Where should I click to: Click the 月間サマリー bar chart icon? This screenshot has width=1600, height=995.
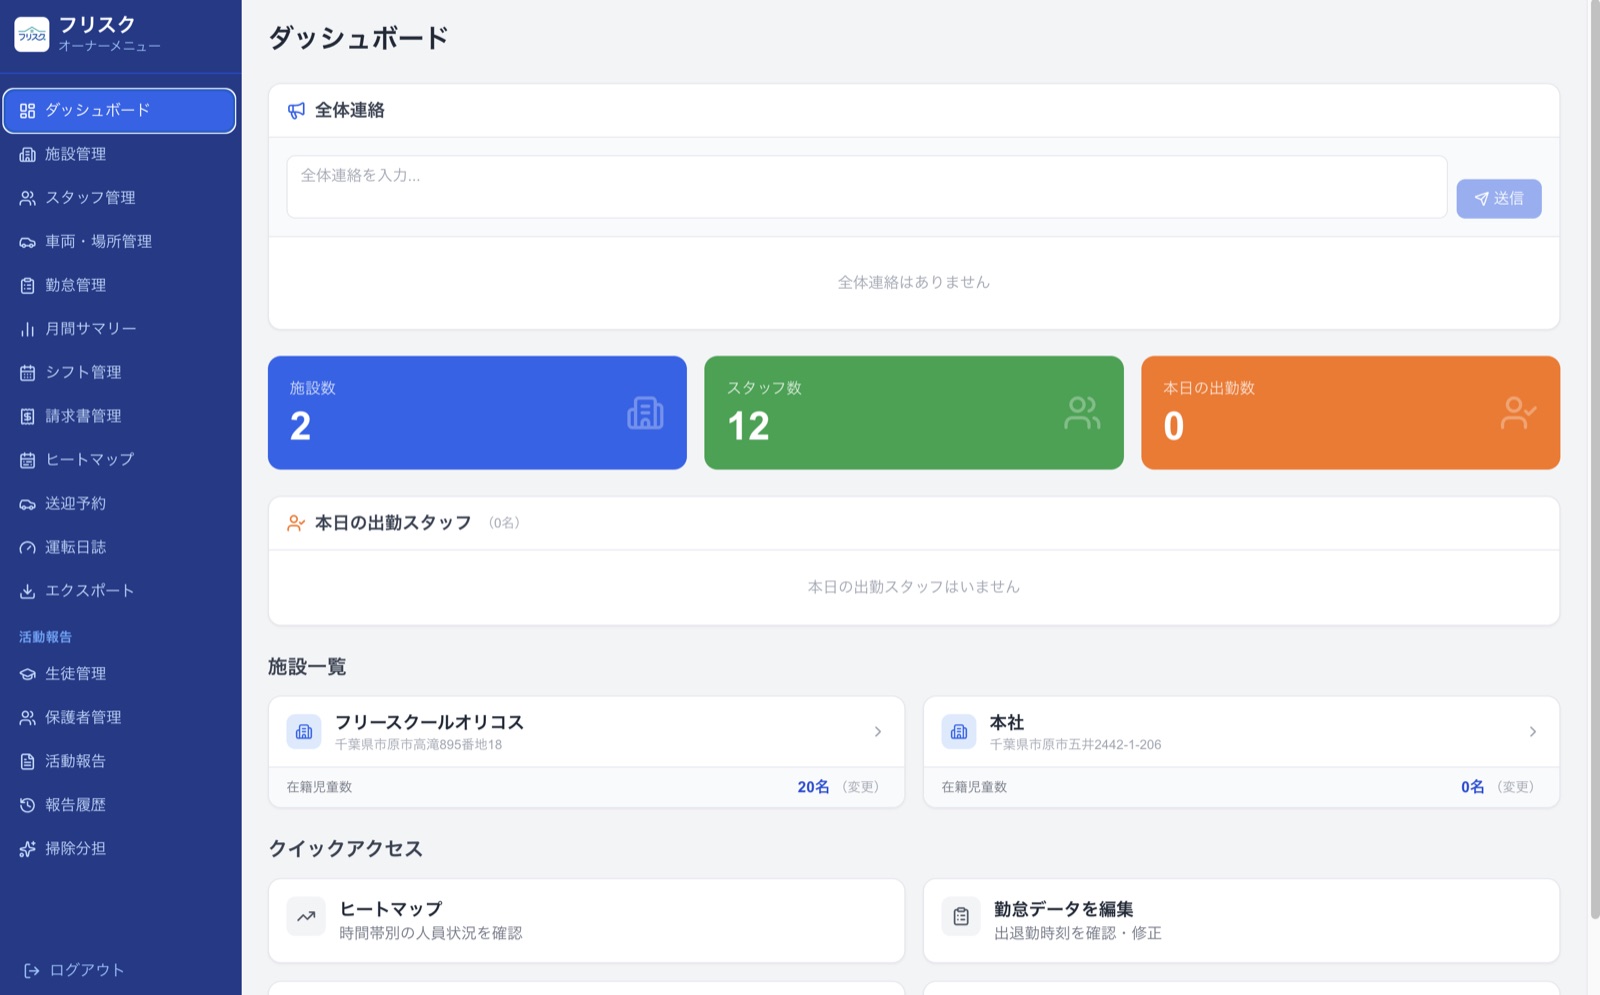click(27, 329)
